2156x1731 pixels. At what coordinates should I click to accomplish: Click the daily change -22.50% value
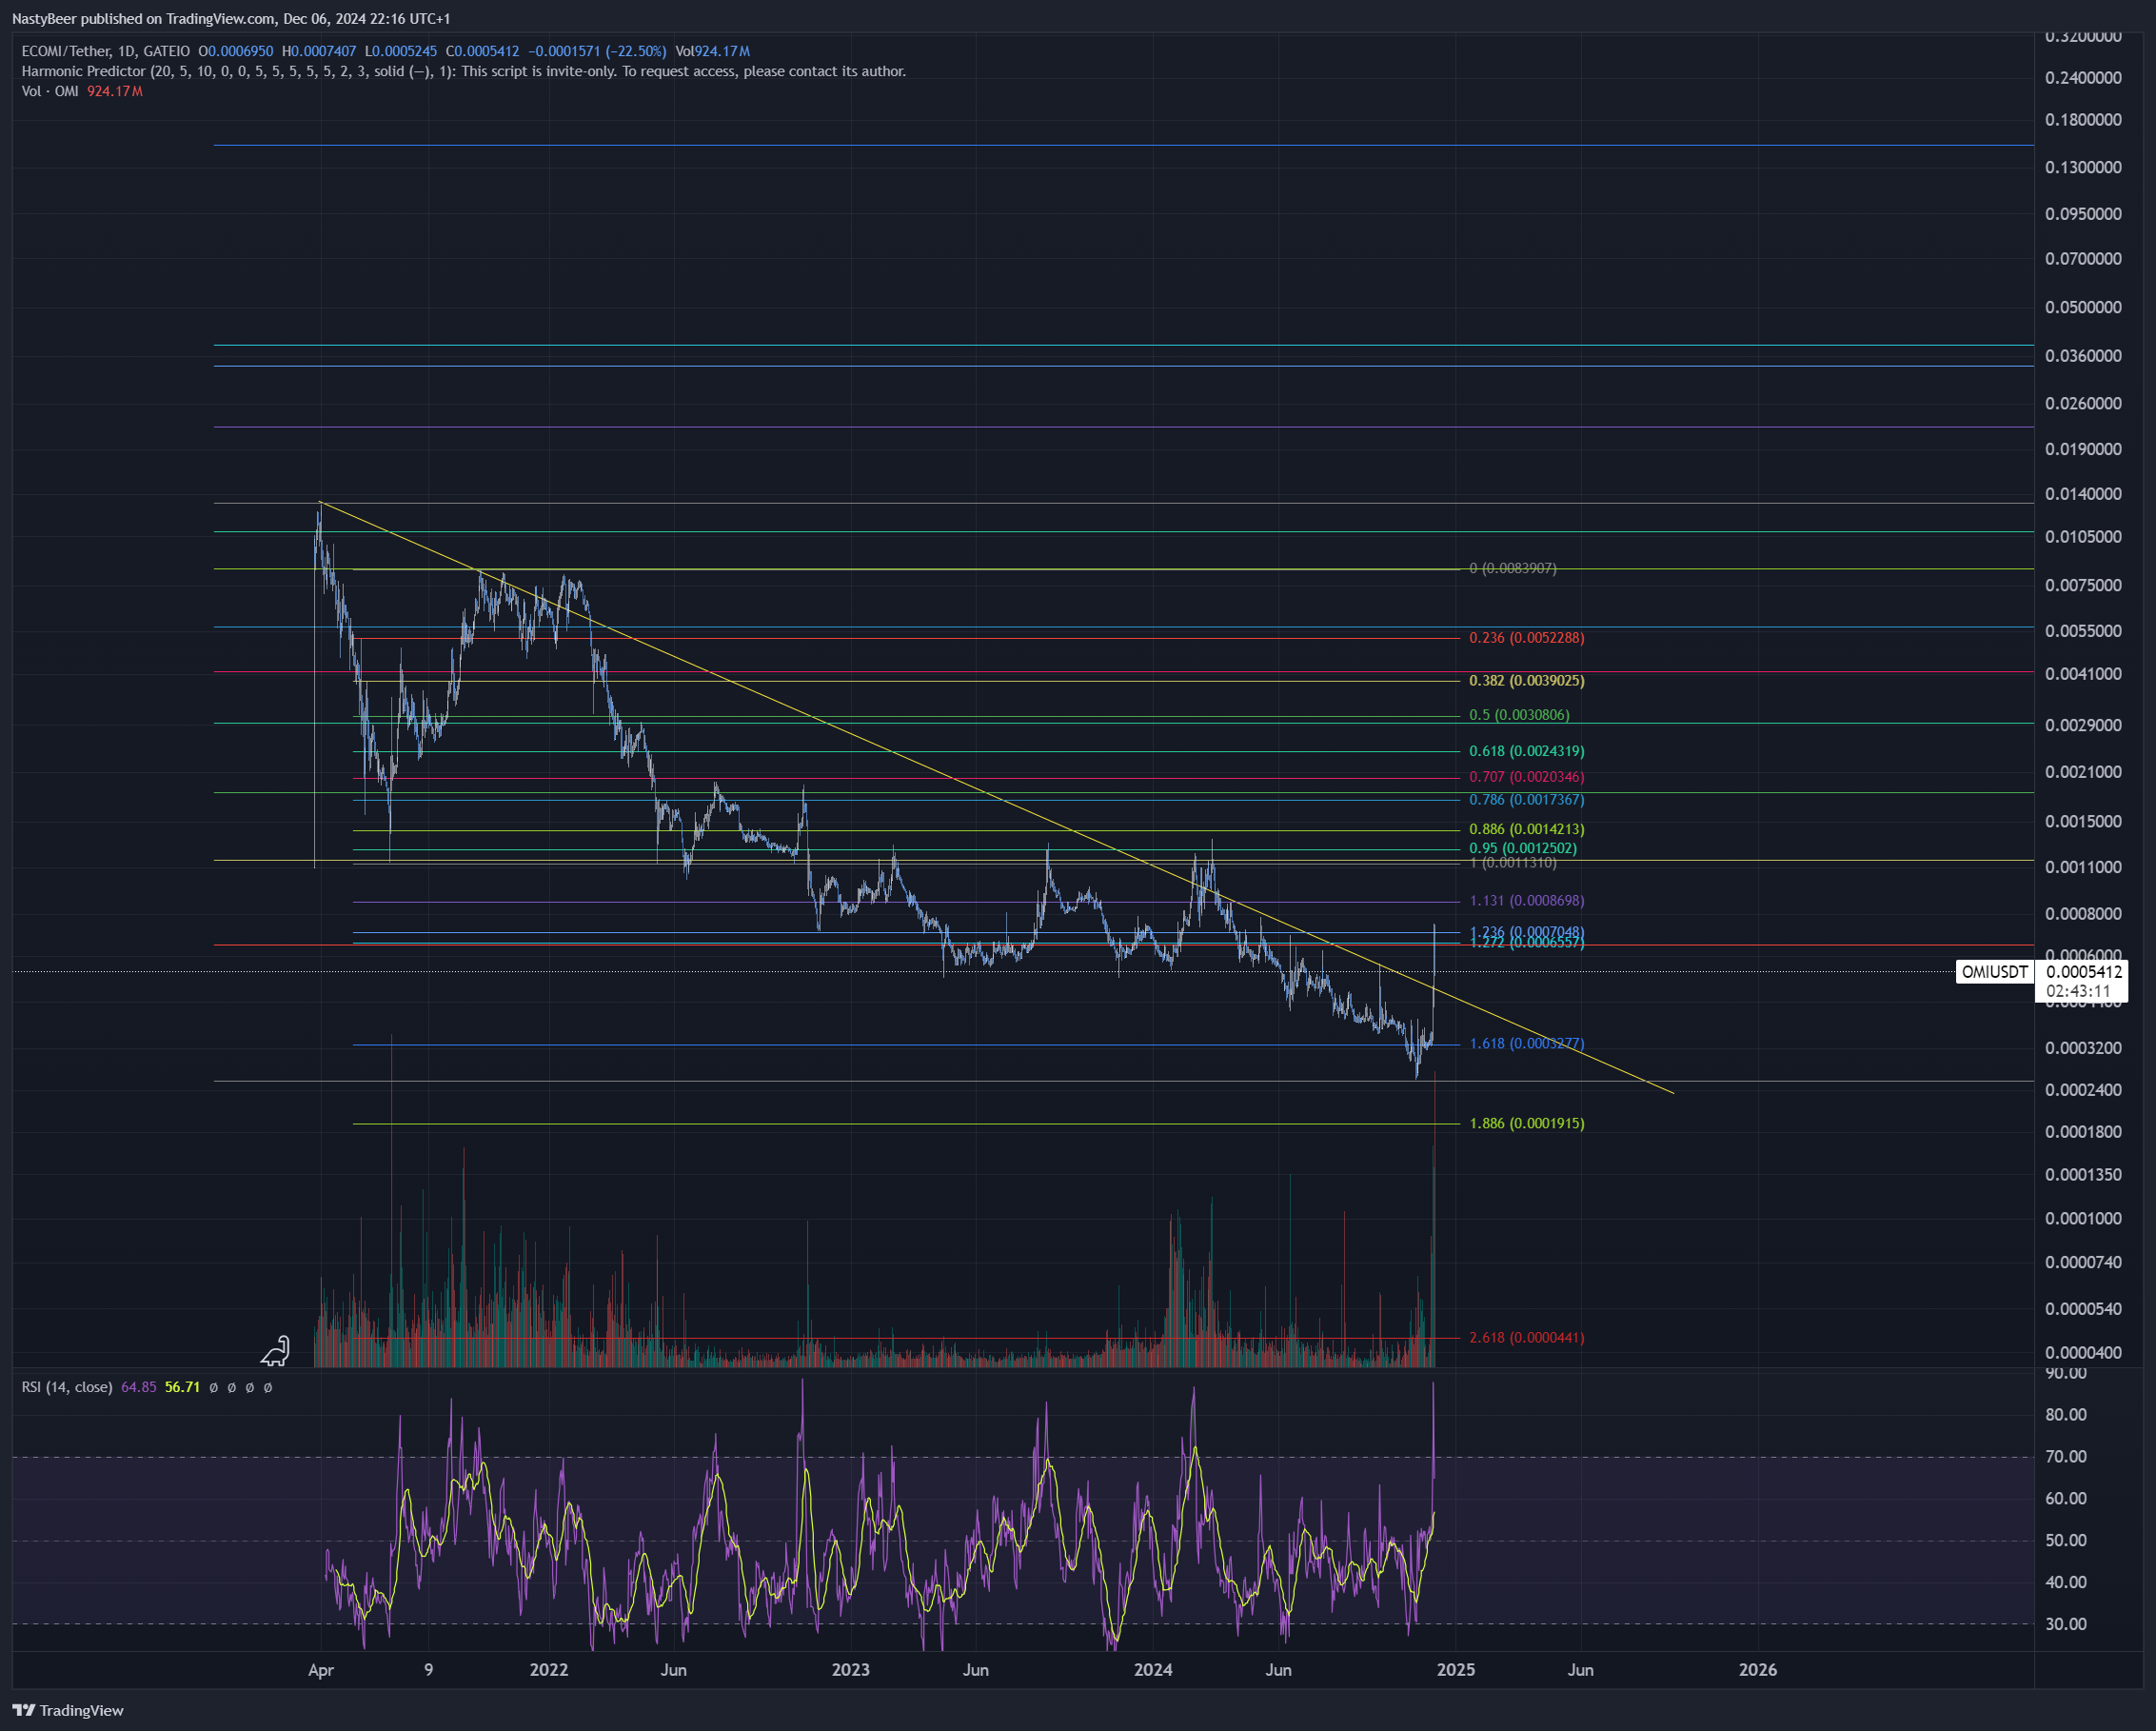tap(635, 51)
